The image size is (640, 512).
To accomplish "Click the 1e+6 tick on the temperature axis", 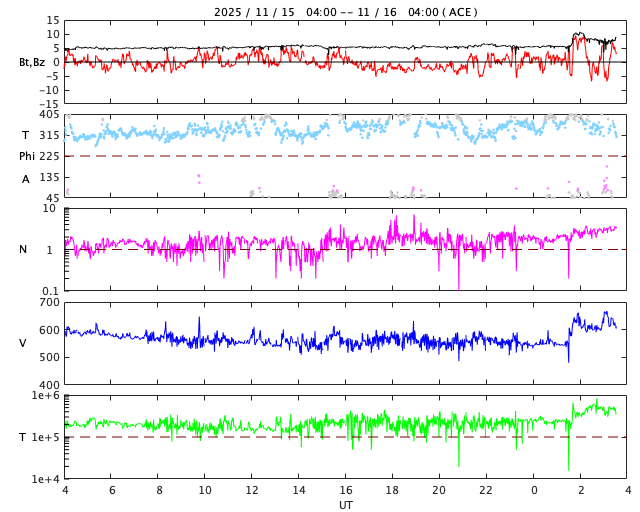I will tap(46, 397).
